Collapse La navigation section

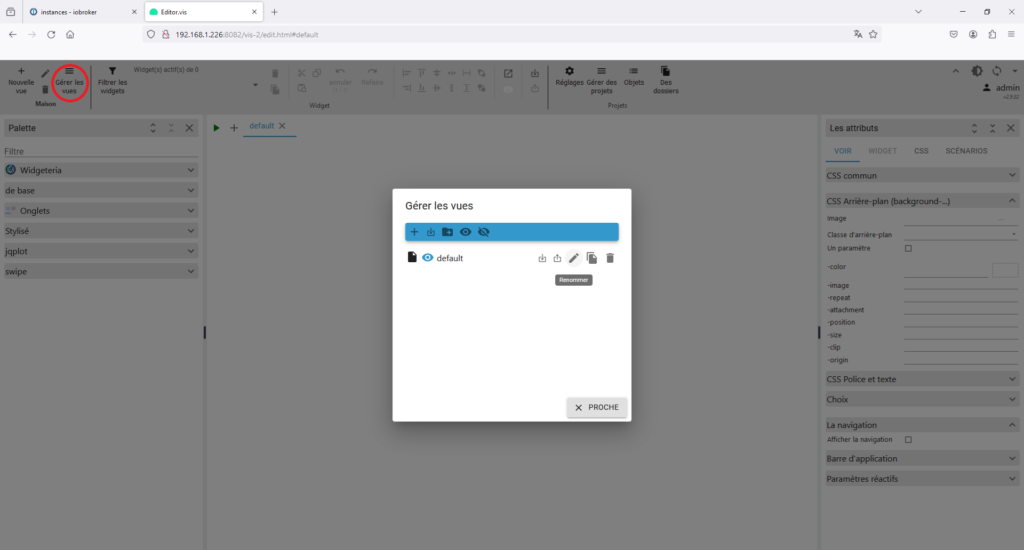click(x=921, y=425)
